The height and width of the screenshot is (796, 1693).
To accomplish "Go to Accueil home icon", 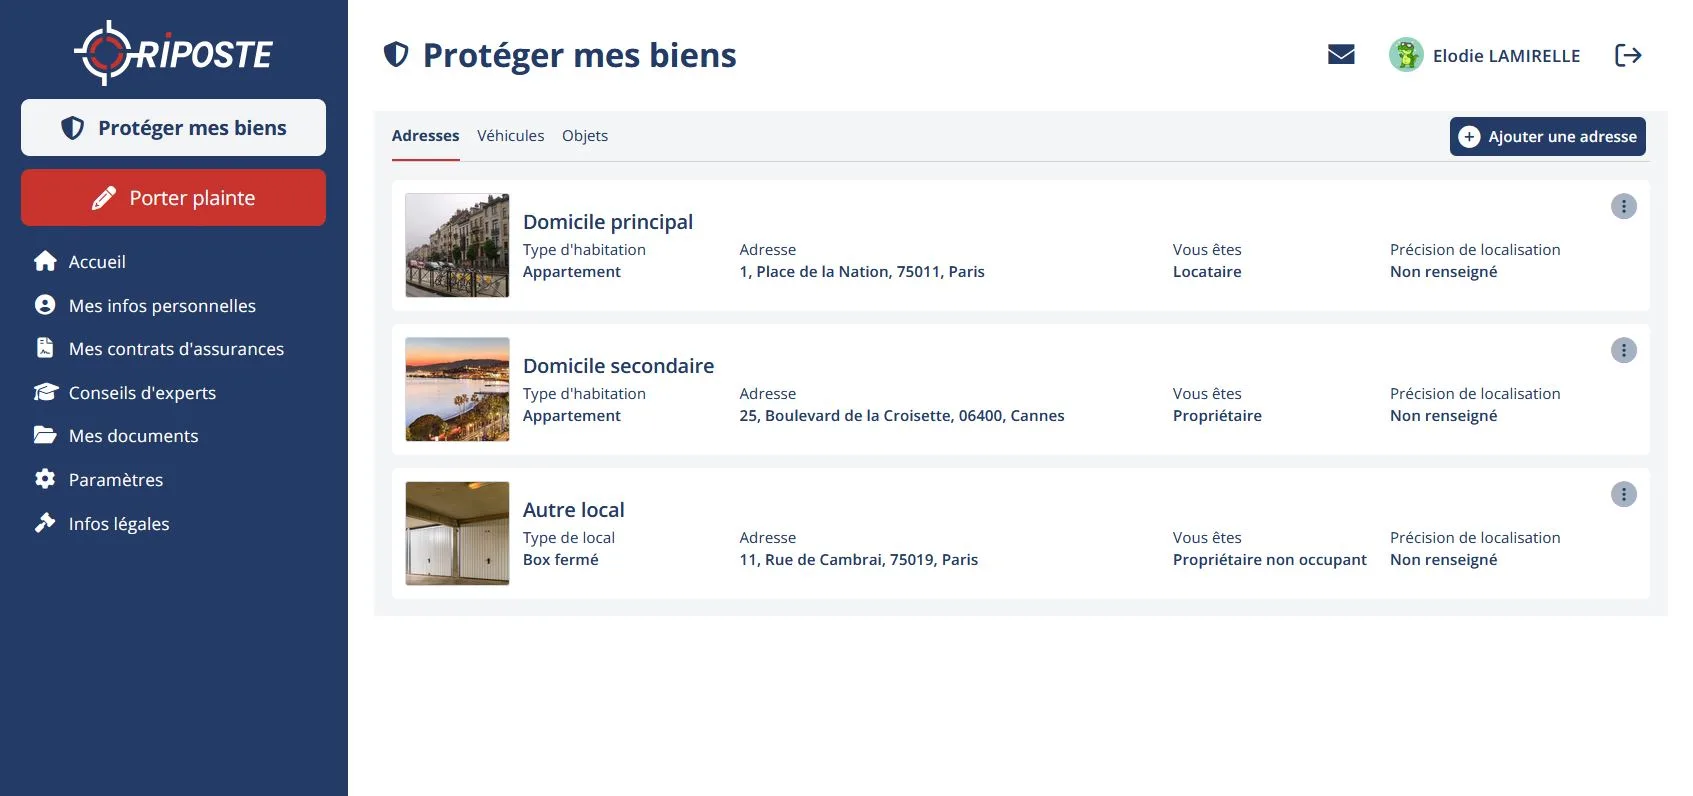I will coord(45,262).
